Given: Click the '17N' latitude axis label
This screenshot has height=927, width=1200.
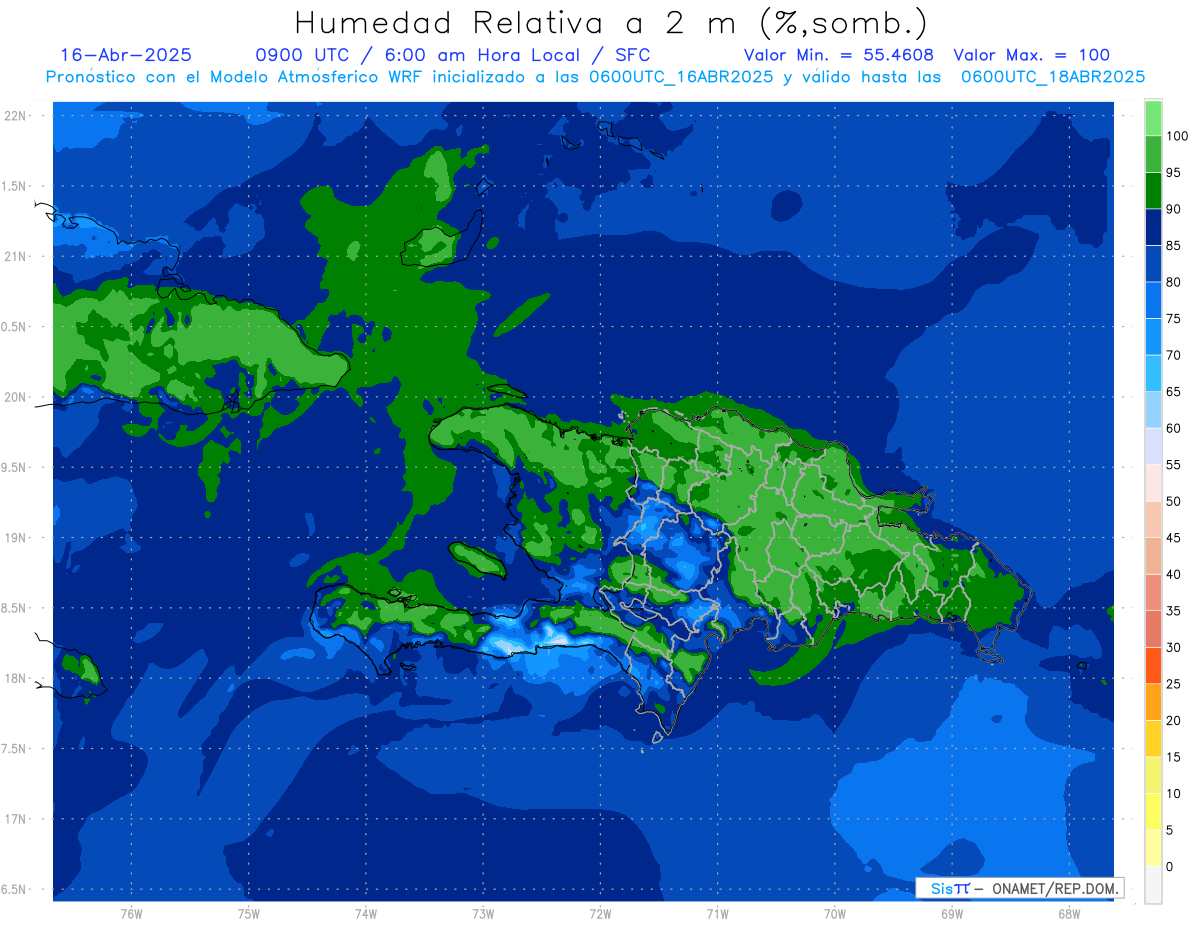Looking at the screenshot, I should click(16, 819).
